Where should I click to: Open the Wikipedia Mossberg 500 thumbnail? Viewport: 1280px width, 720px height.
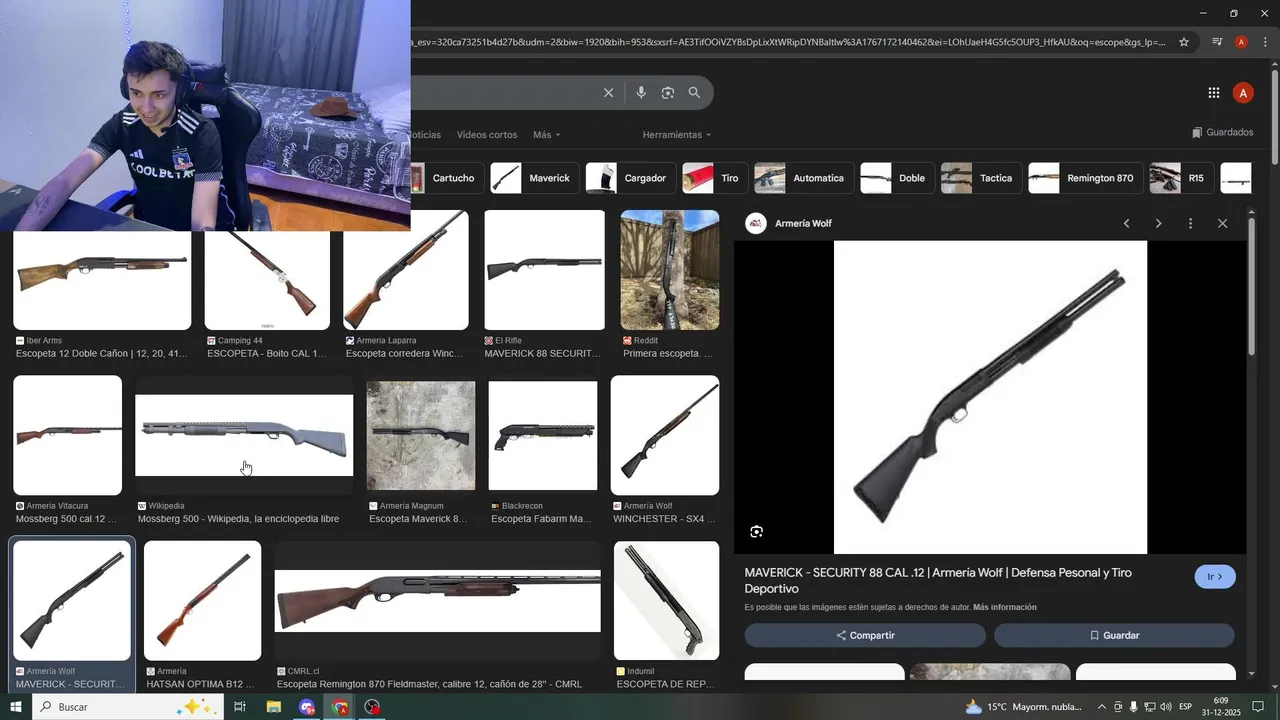[x=244, y=436]
